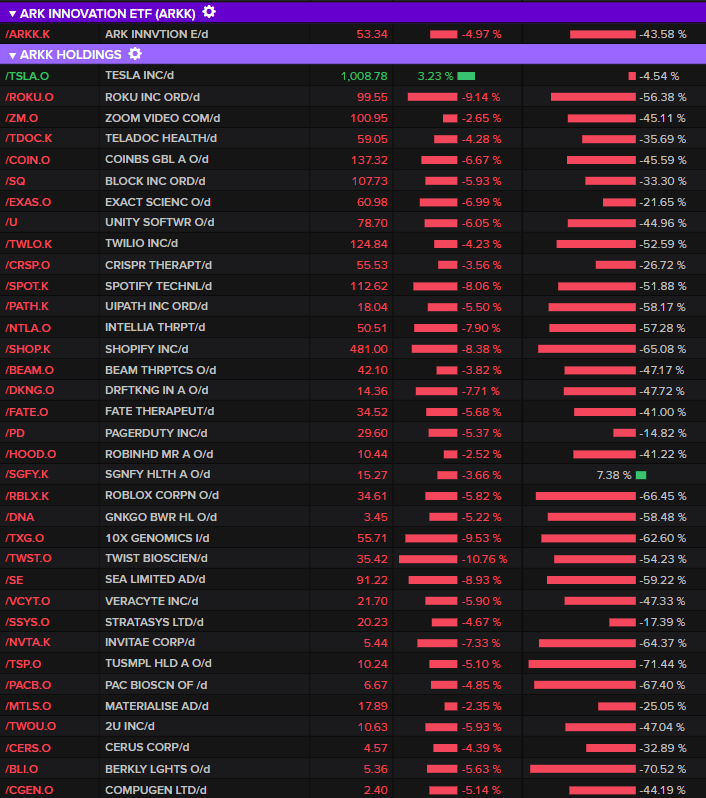This screenshot has width=706, height=798.
Task: Click the /VCYT.O ticker
Action: (x=27, y=601)
